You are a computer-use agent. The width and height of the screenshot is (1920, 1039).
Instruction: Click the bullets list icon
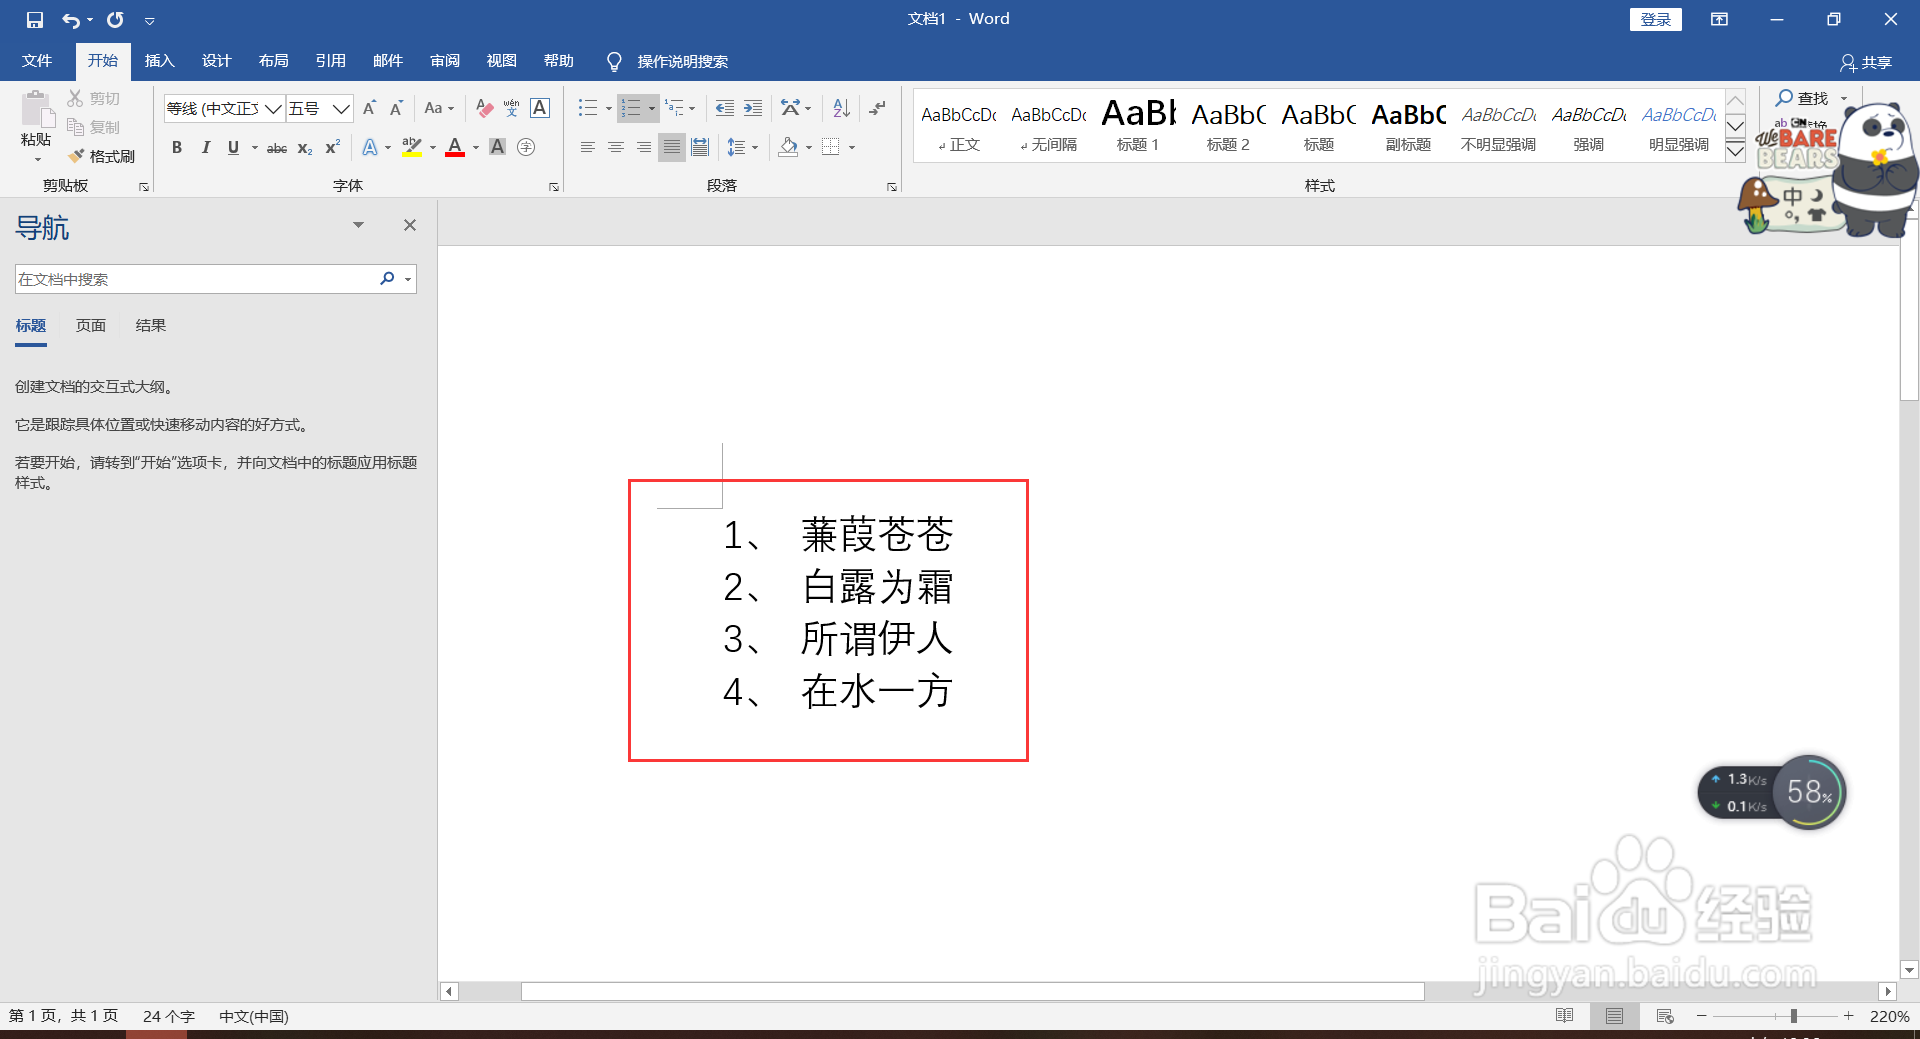(x=588, y=108)
